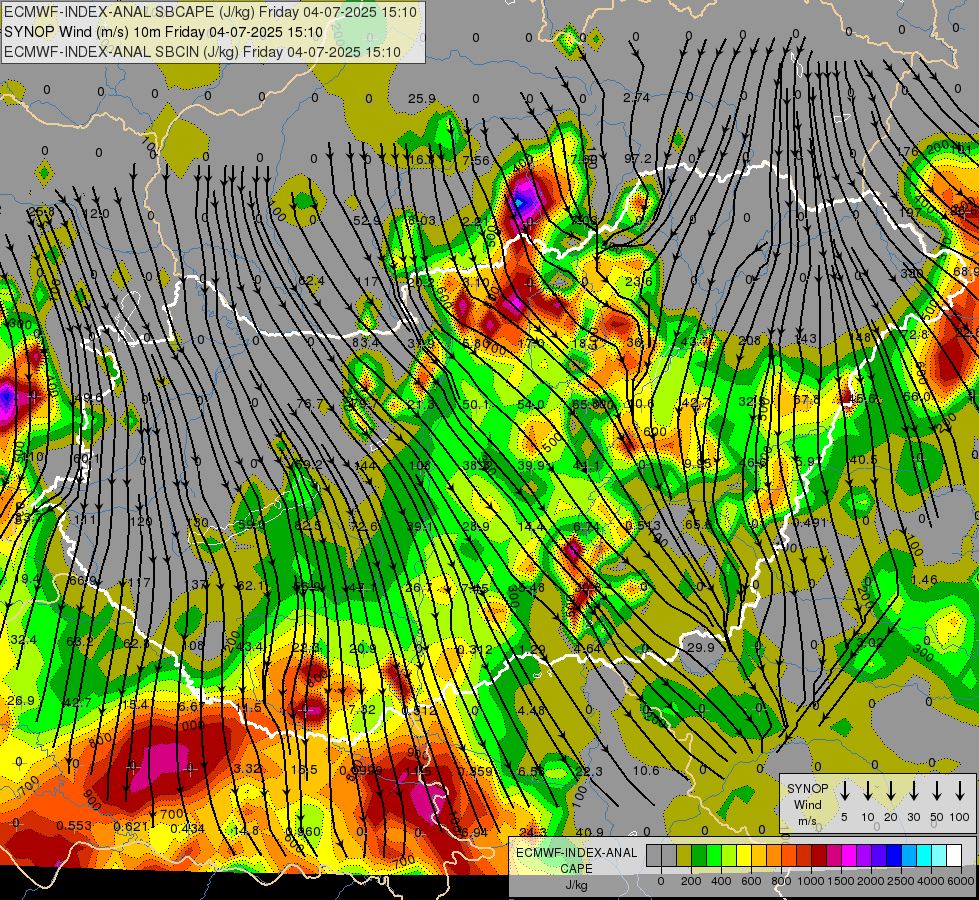Click the 1500 tick label on color scale

pyautogui.click(x=841, y=881)
